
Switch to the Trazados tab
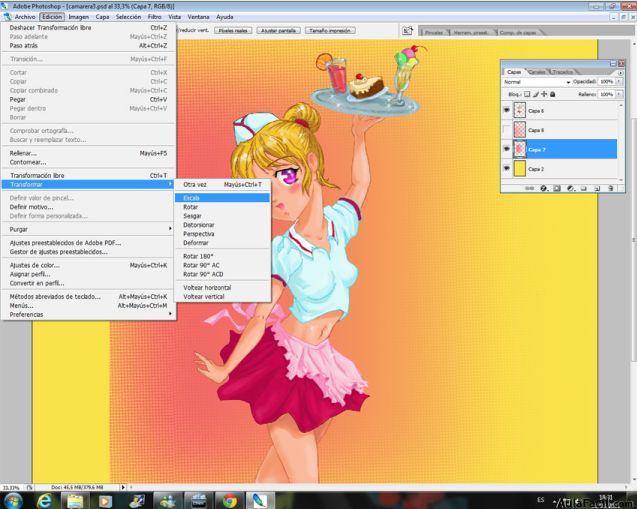coord(563,72)
